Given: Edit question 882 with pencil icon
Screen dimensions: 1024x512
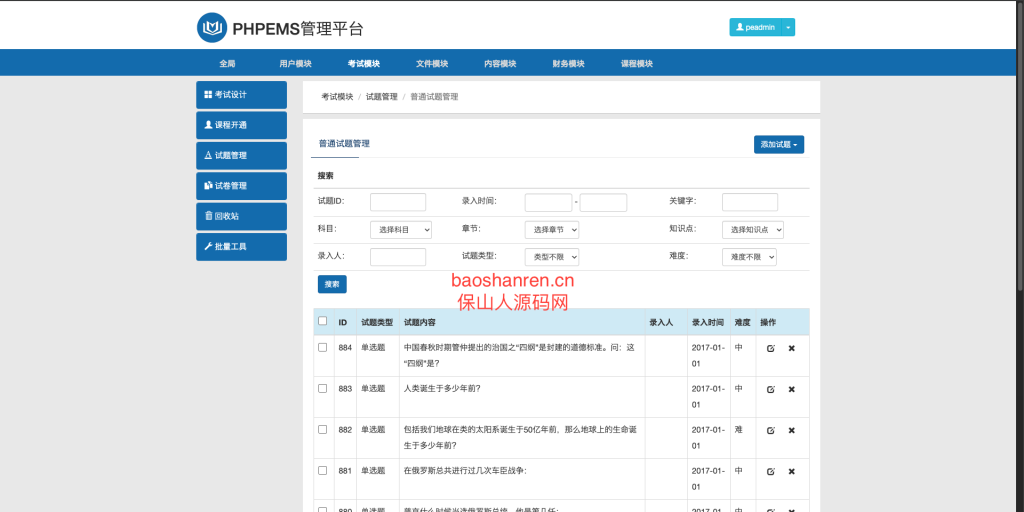Looking at the screenshot, I should point(771,430).
